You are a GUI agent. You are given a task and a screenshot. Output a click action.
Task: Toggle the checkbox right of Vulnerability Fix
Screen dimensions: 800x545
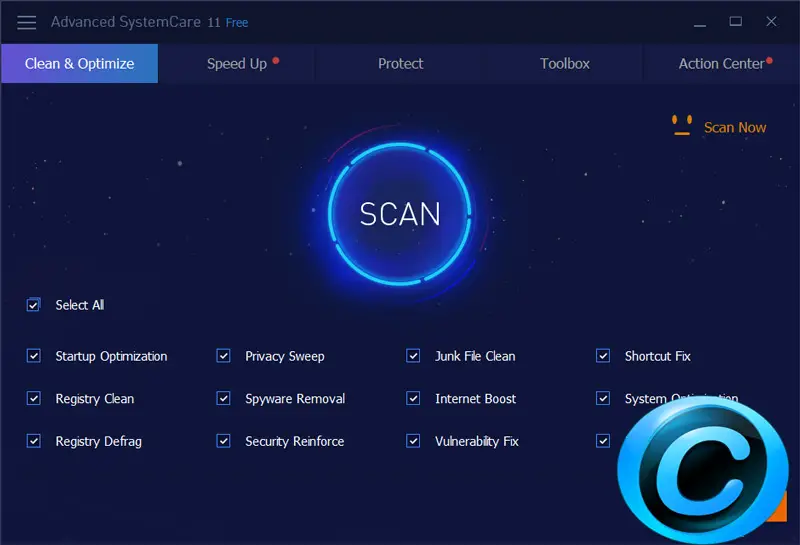coord(603,441)
